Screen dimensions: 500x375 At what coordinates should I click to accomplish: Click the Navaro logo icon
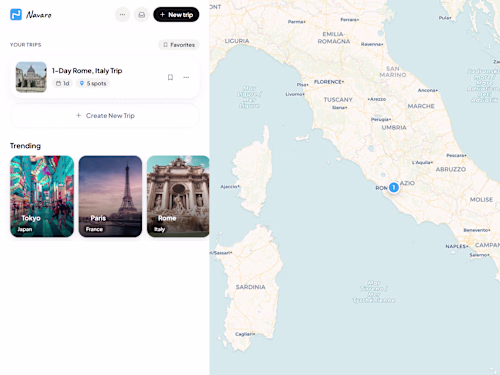16,15
